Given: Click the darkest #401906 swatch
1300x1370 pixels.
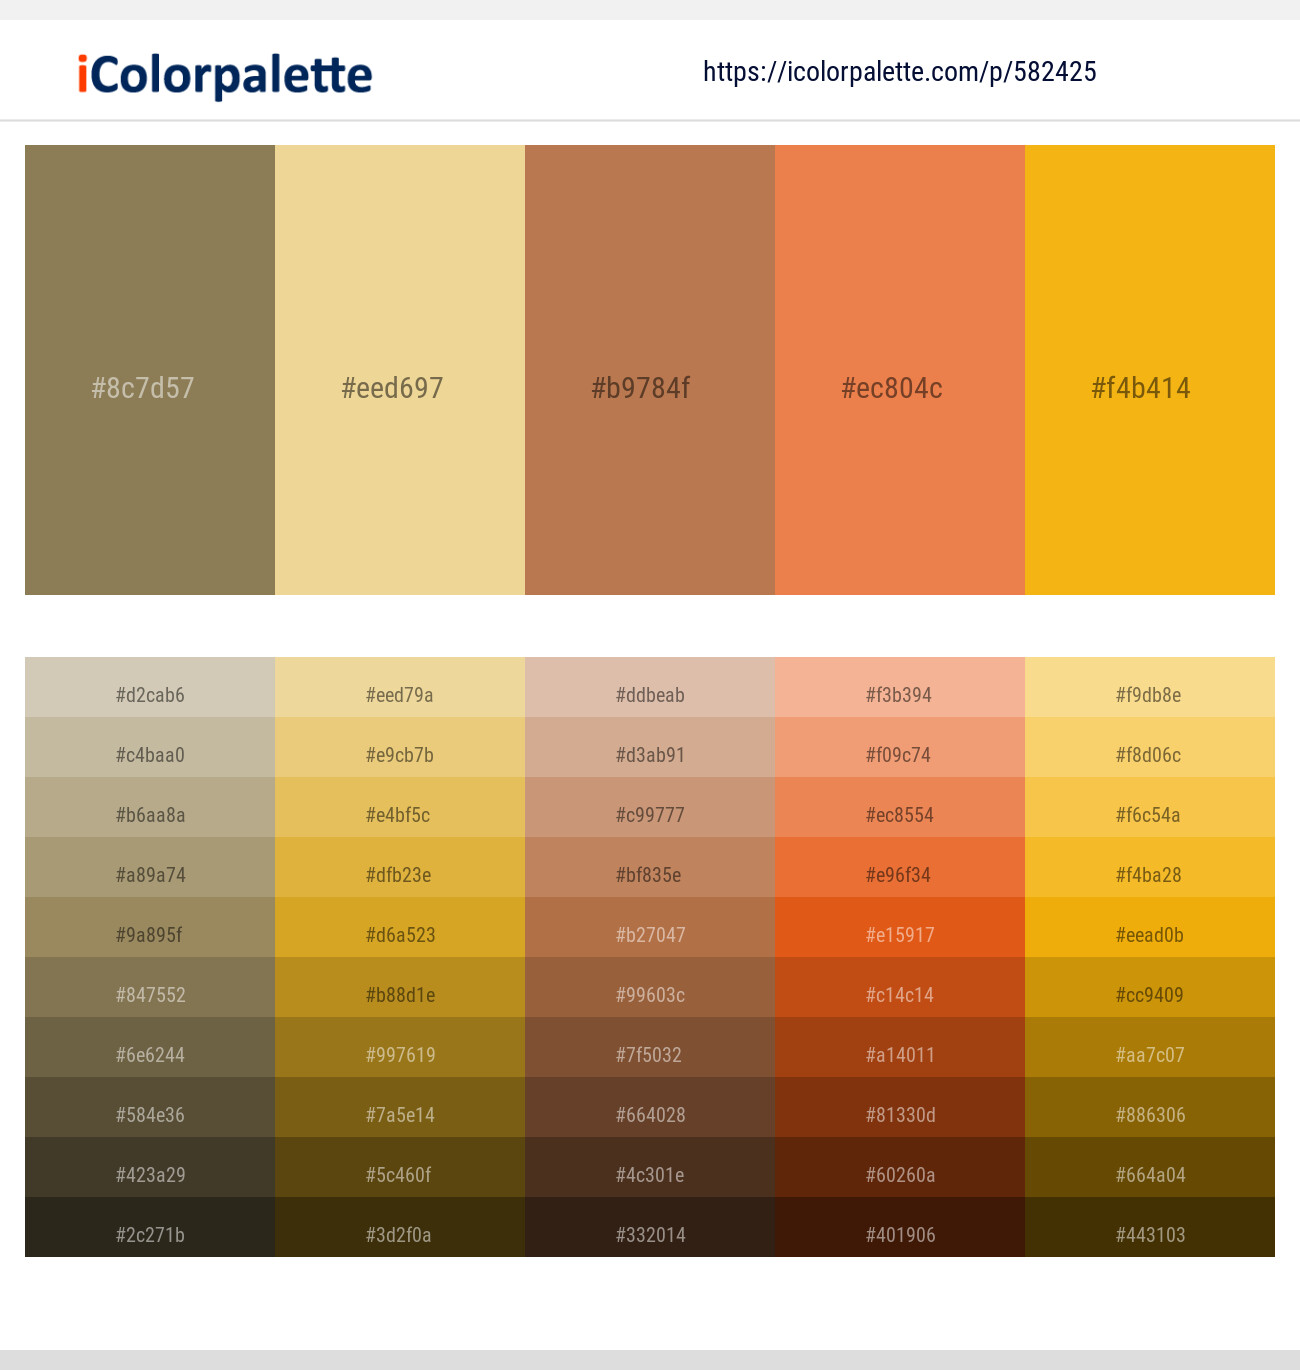Looking at the screenshot, I should [899, 1234].
